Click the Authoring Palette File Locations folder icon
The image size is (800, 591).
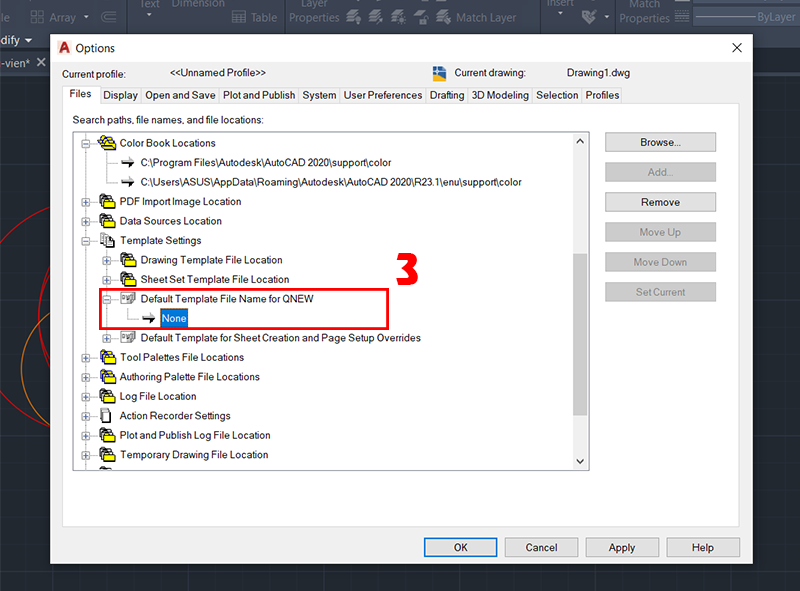point(107,377)
